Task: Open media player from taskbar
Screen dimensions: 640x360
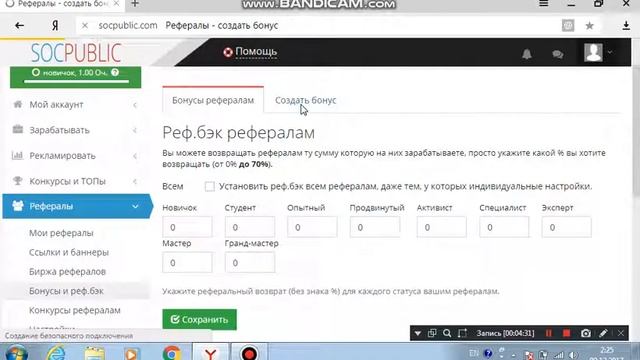Action: pos(131,353)
